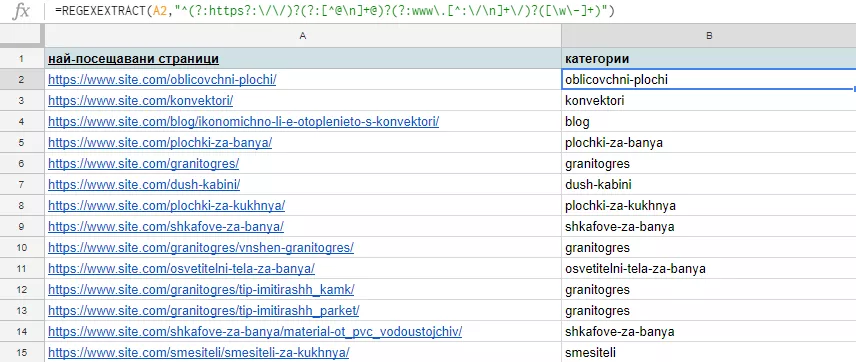Select row header 4

click(21, 122)
